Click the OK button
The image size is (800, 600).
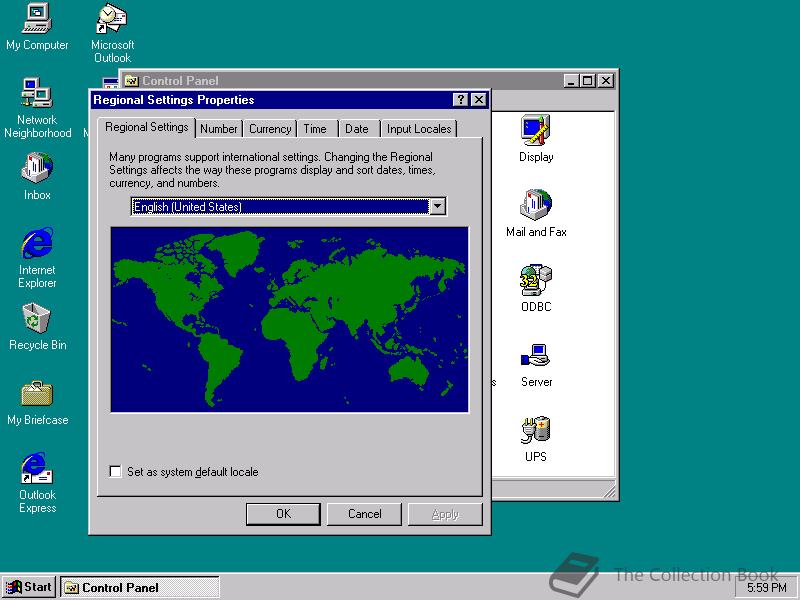pyautogui.click(x=283, y=514)
